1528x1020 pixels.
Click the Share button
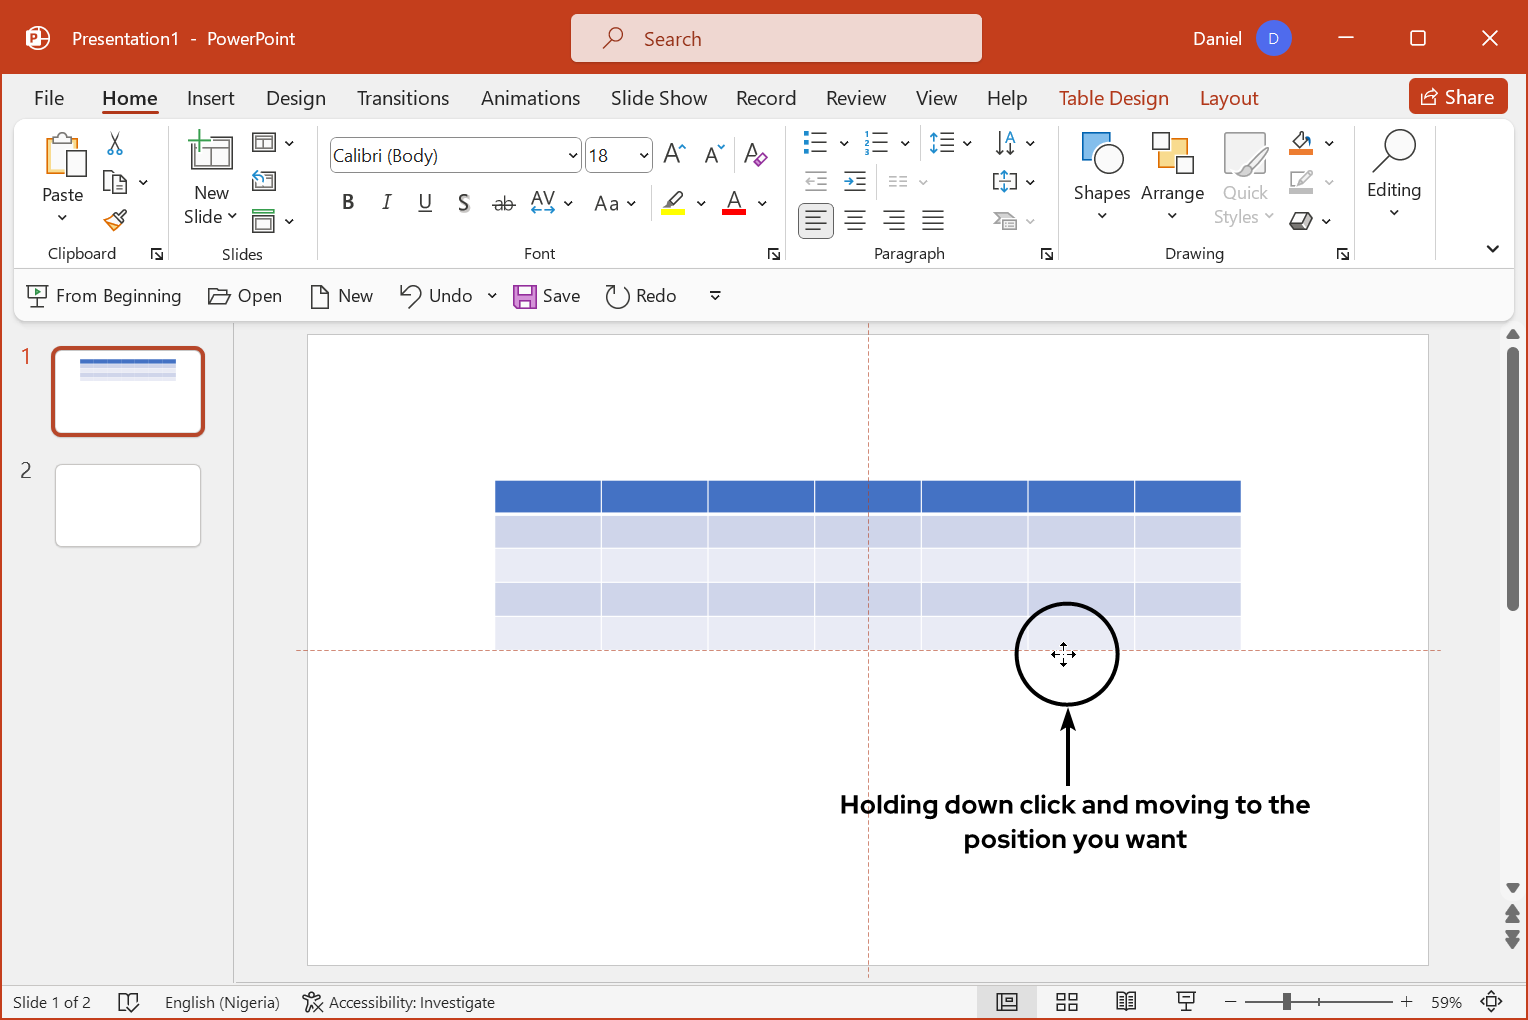point(1457,97)
